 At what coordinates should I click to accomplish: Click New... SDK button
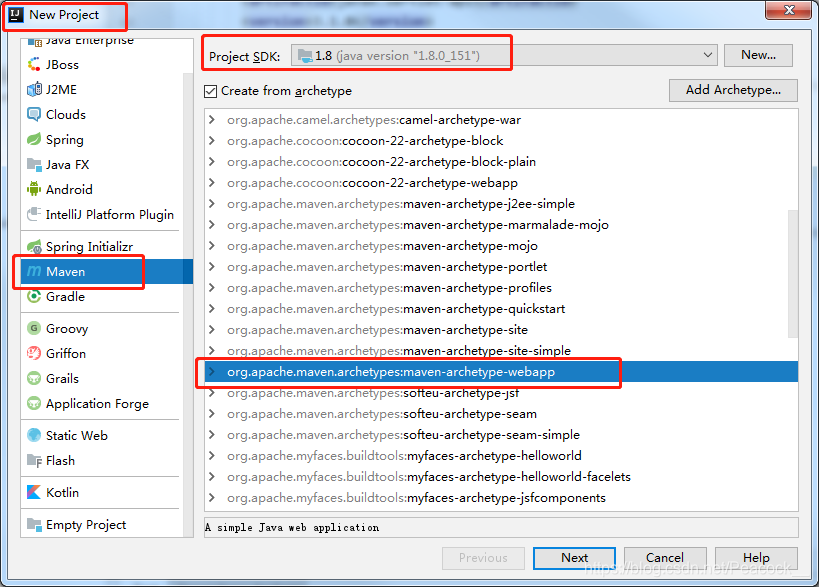pyautogui.click(x=758, y=55)
